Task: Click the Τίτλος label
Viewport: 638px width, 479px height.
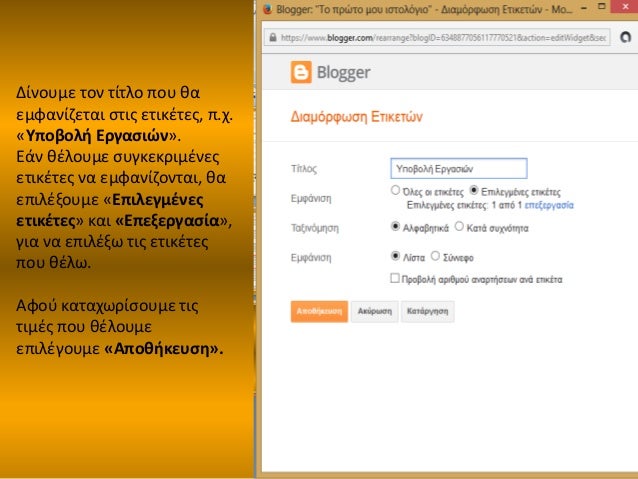Action: 304,168
